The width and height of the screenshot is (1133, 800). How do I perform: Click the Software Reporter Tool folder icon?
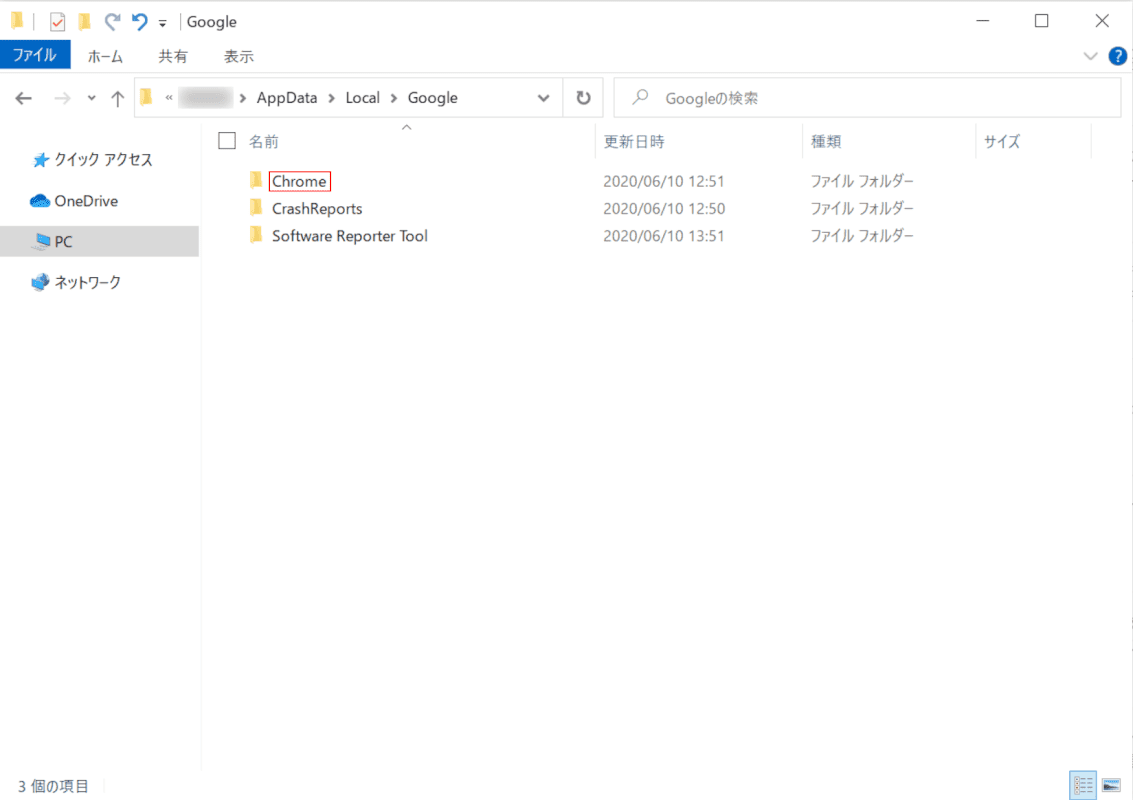point(256,236)
